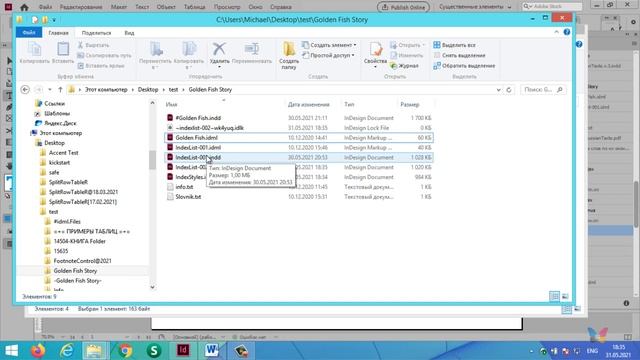Click Invert selection in the ribbon
This screenshot has height=360, width=640.
point(464,66)
